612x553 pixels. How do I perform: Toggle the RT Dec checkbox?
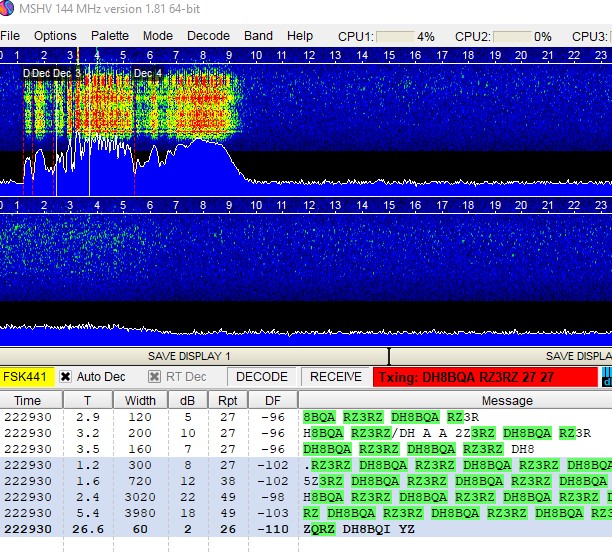click(x=154, y=377)
